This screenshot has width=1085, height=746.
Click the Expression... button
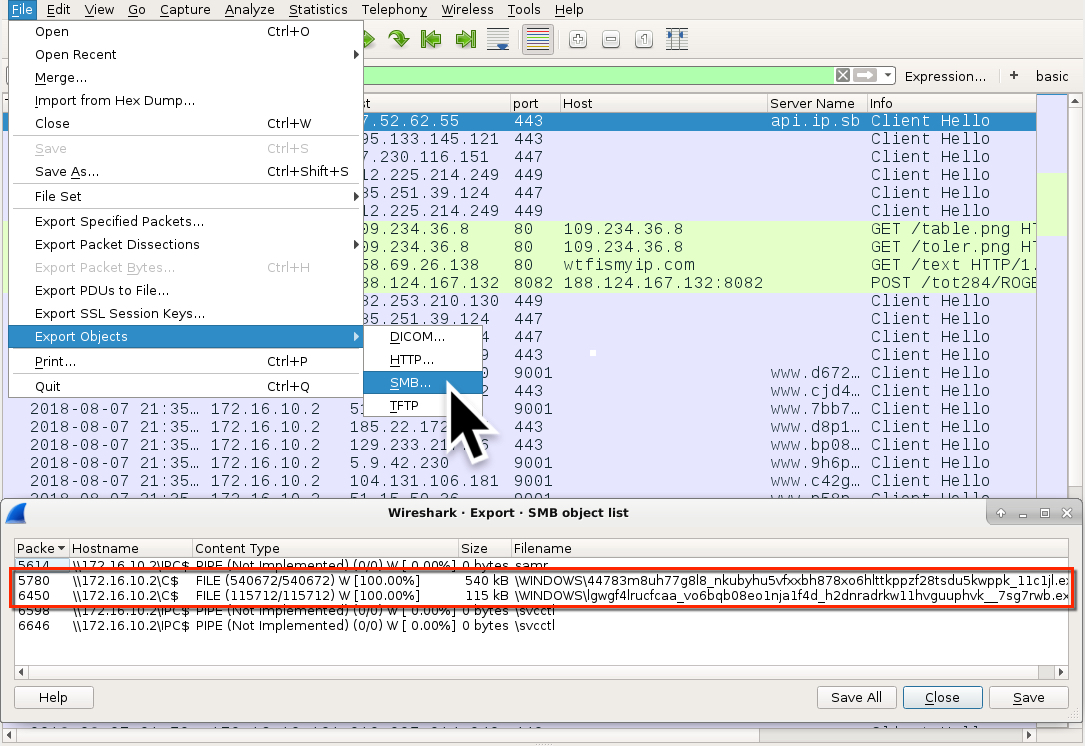point(945,76)
